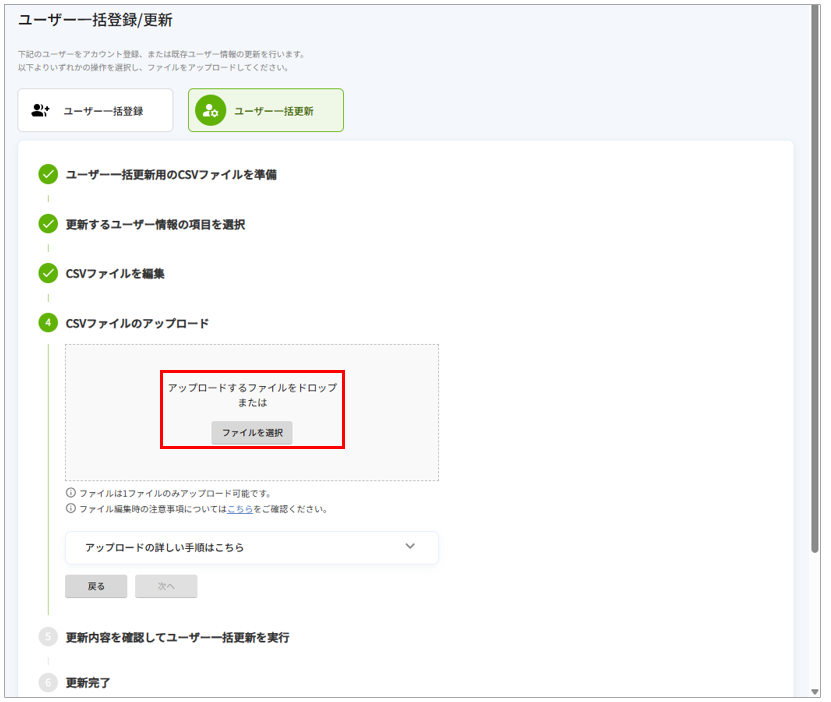Click the 戻る button
This screenshot has height=702, width=831.
(96, 586)
